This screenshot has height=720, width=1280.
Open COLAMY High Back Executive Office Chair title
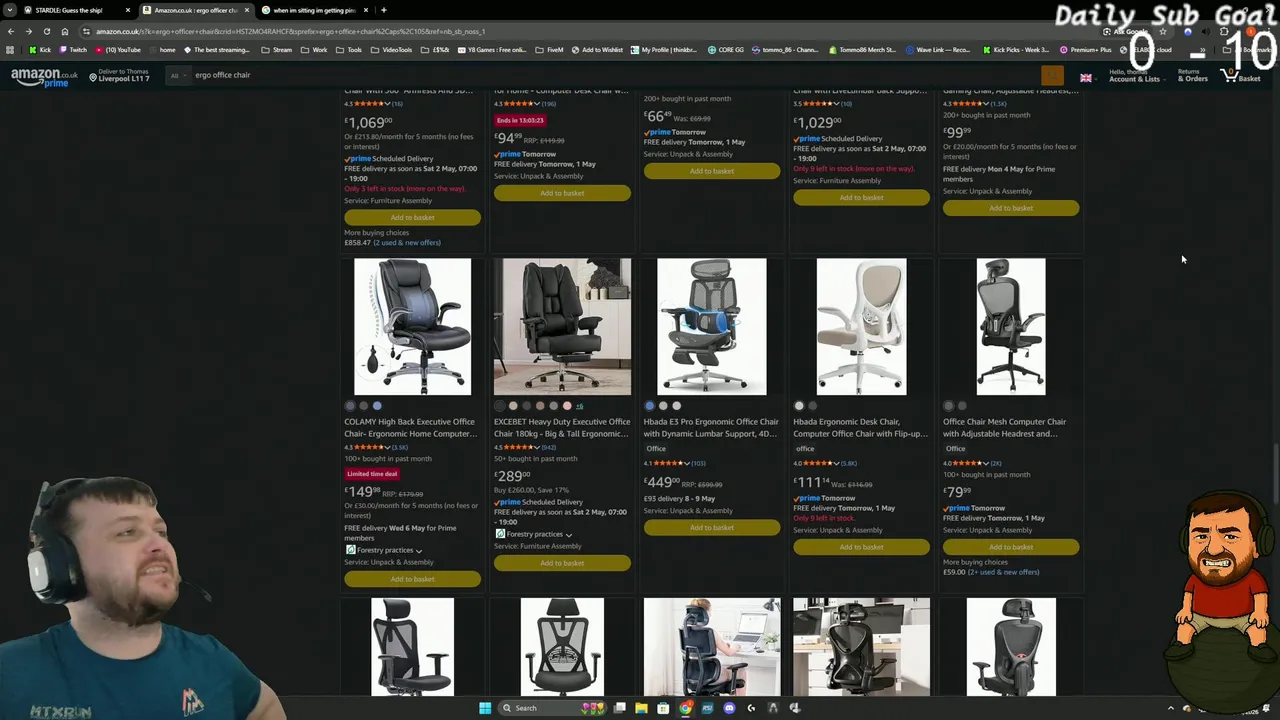tap(410, 428)
